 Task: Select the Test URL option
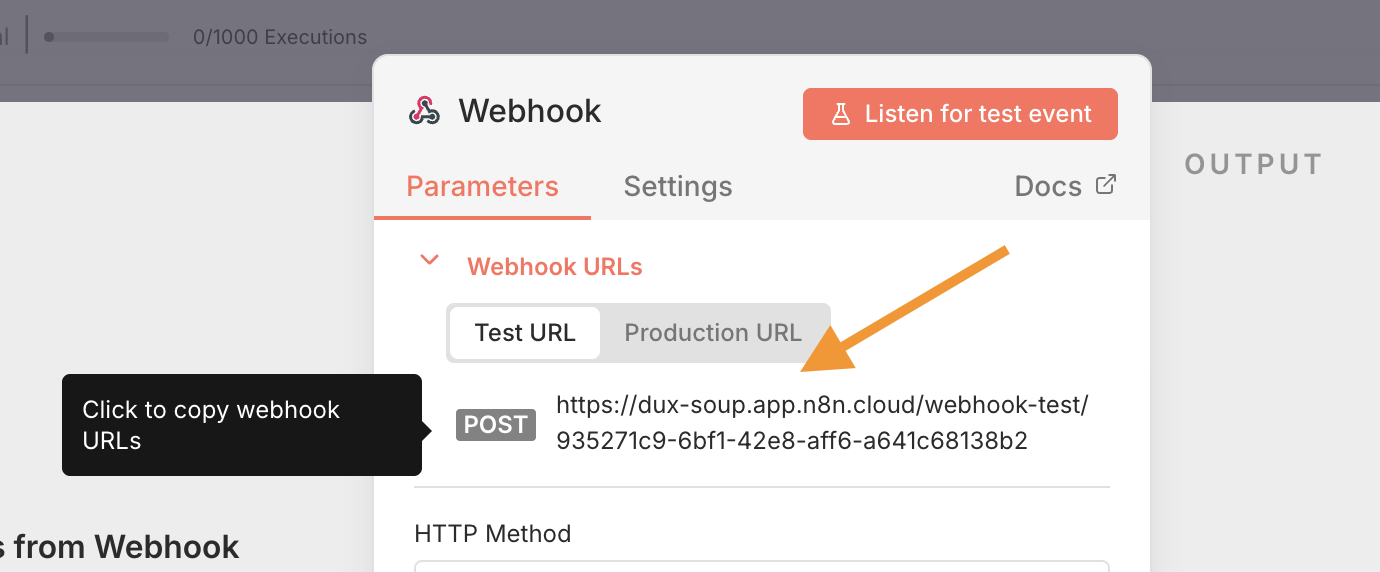click(x=525, y=333)
